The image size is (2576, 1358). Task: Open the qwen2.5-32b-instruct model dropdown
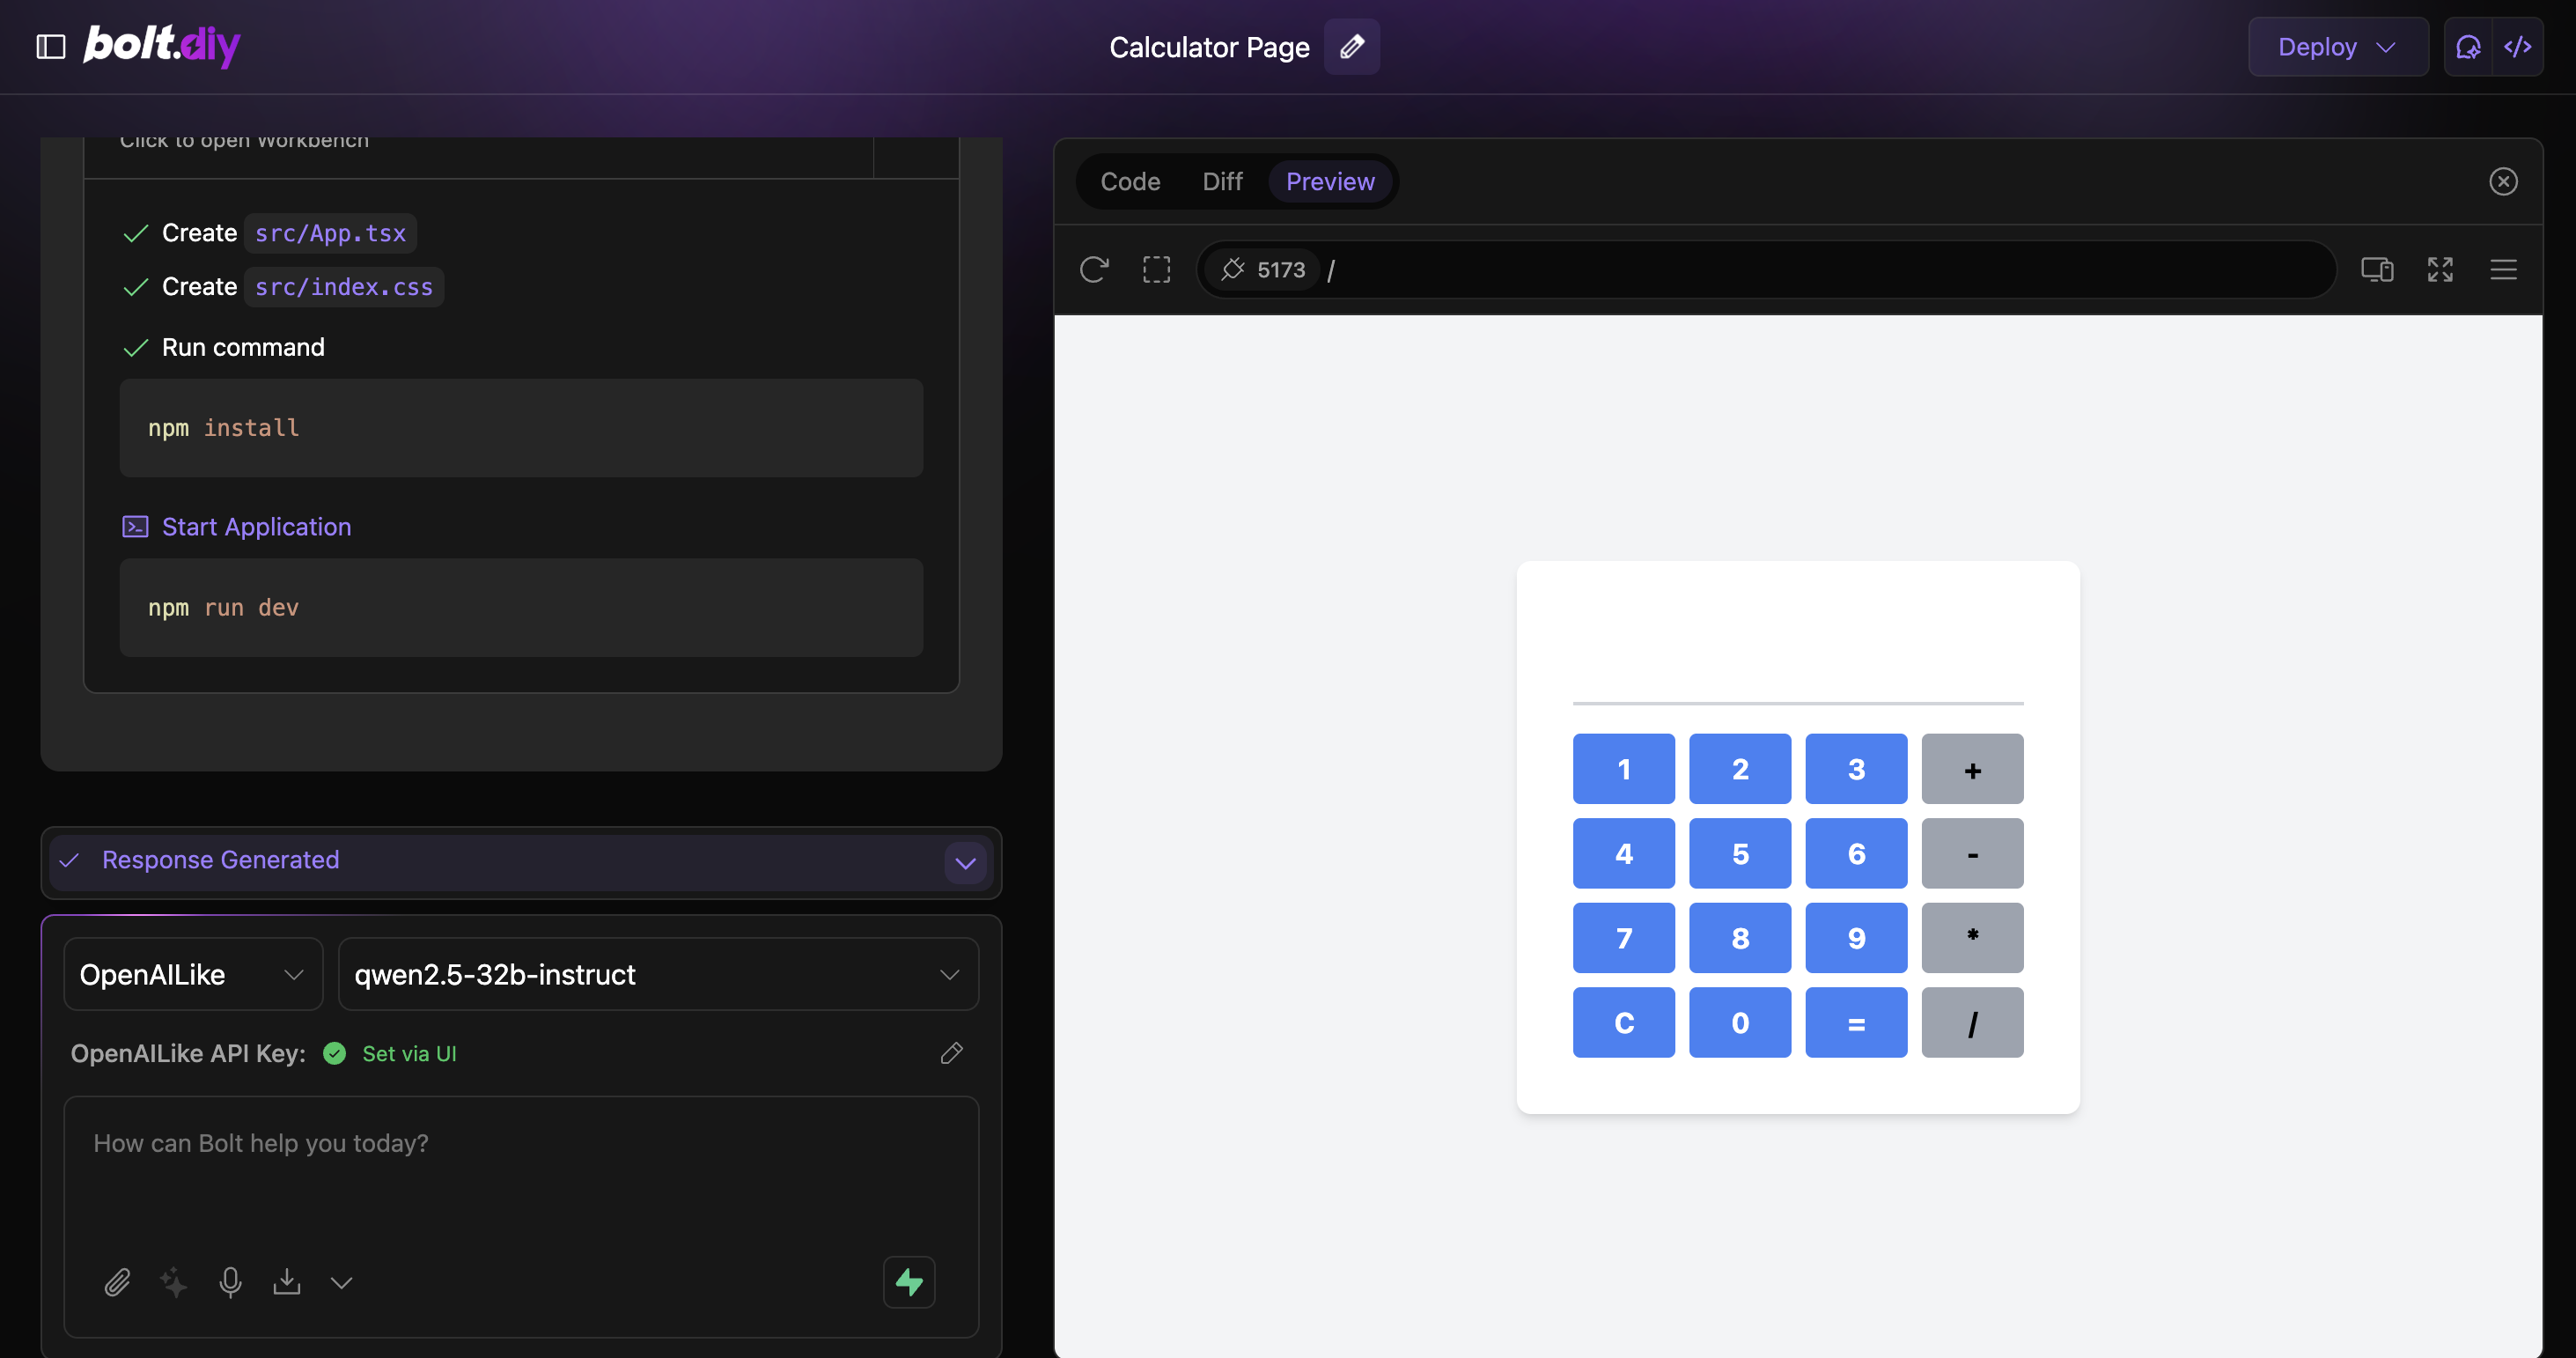tap(658, 974)
